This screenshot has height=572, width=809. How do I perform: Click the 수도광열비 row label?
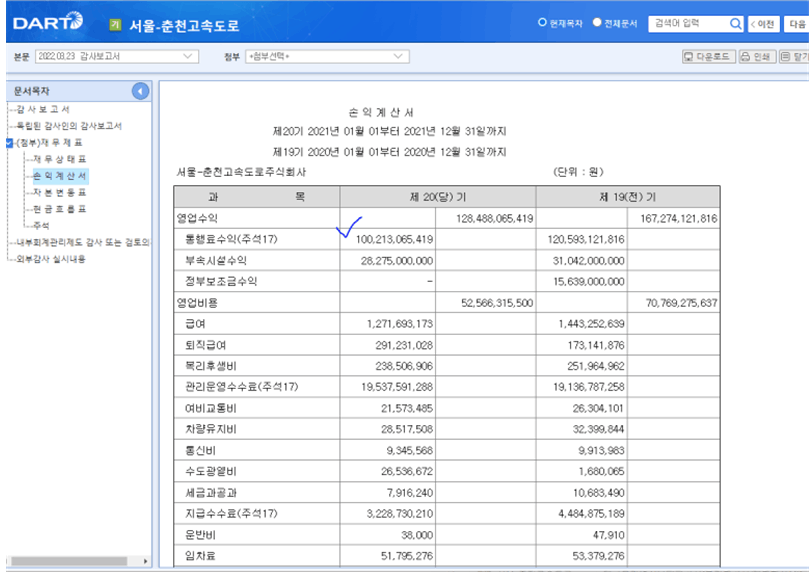point(211,471)
